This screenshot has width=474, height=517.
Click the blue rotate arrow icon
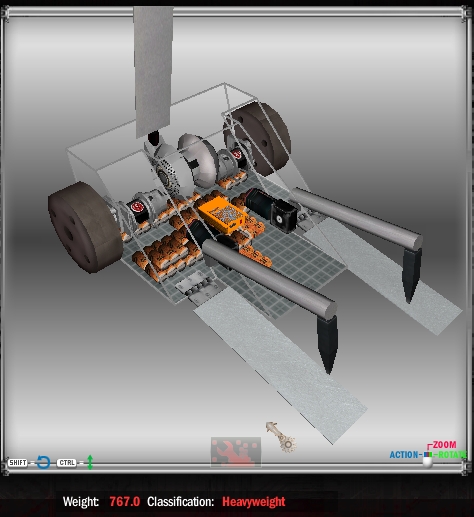coord(43,462)
